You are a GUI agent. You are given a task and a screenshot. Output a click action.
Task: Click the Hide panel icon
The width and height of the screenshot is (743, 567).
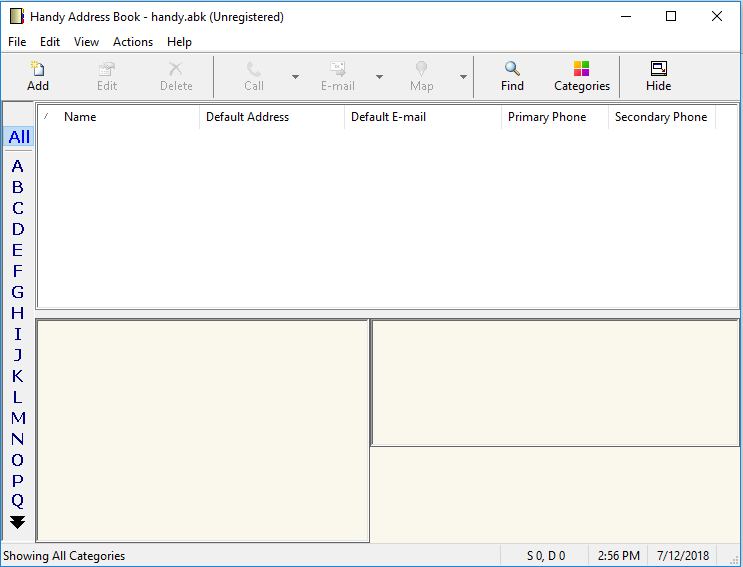[659, 69]
